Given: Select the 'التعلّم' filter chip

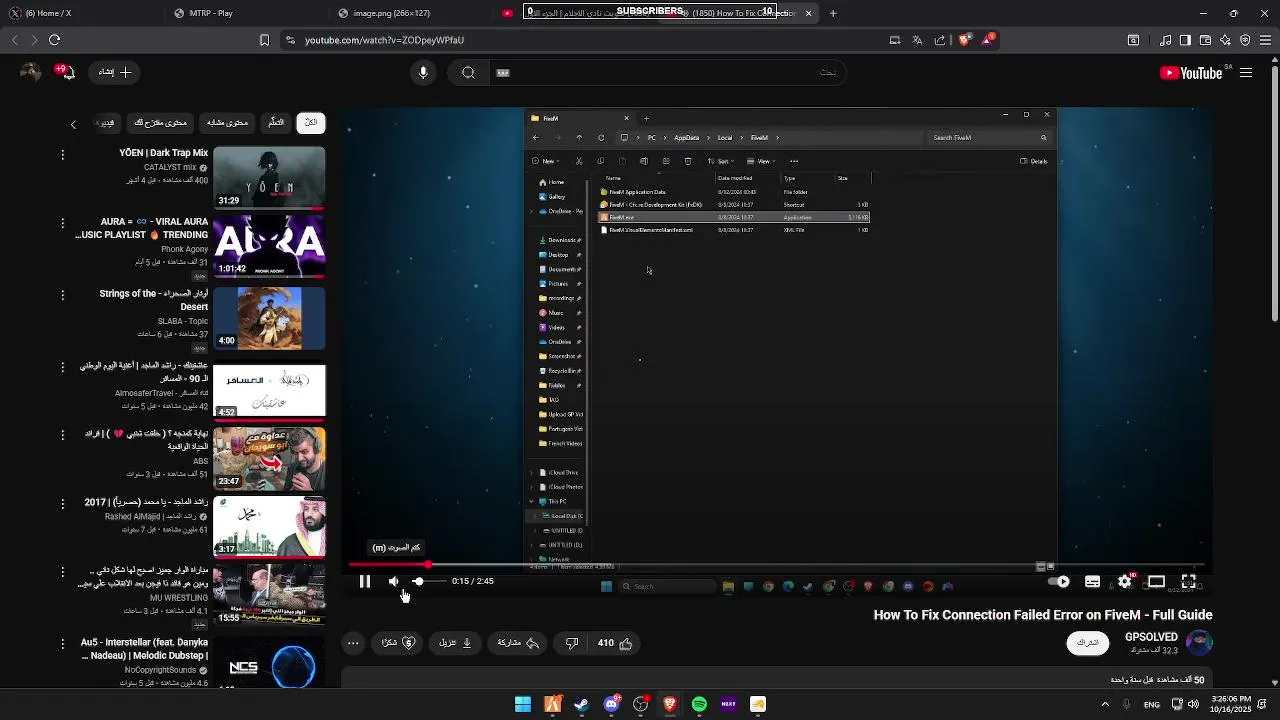Looking at the screenshot, I should coord(276,123).
